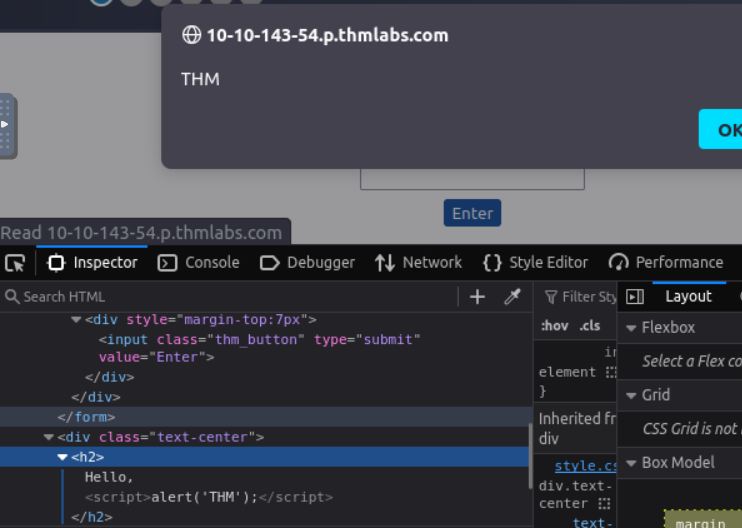Select the script alert('THM') node
This screenshot has height=528, width=742.
(209, 497)
